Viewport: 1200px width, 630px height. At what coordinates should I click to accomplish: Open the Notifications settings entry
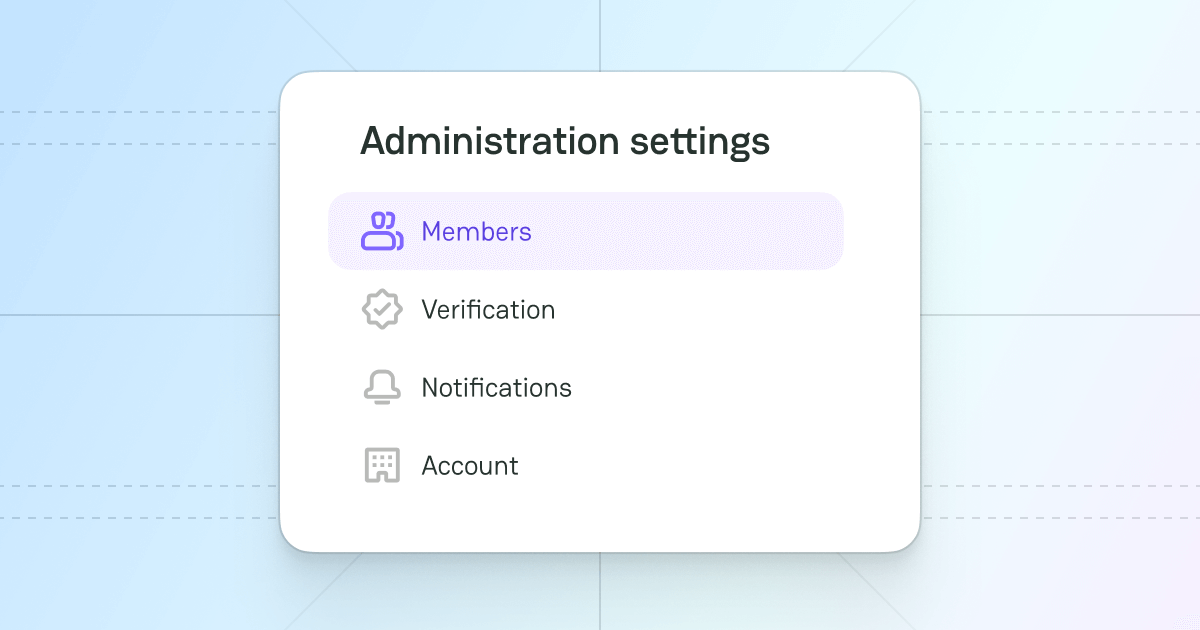[x=497, y=387]
